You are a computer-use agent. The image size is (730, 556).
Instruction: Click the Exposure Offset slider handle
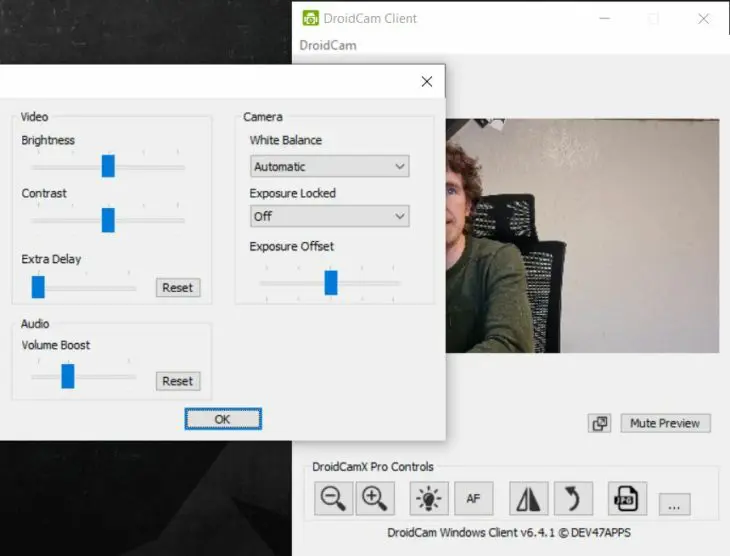pos(331,283)
